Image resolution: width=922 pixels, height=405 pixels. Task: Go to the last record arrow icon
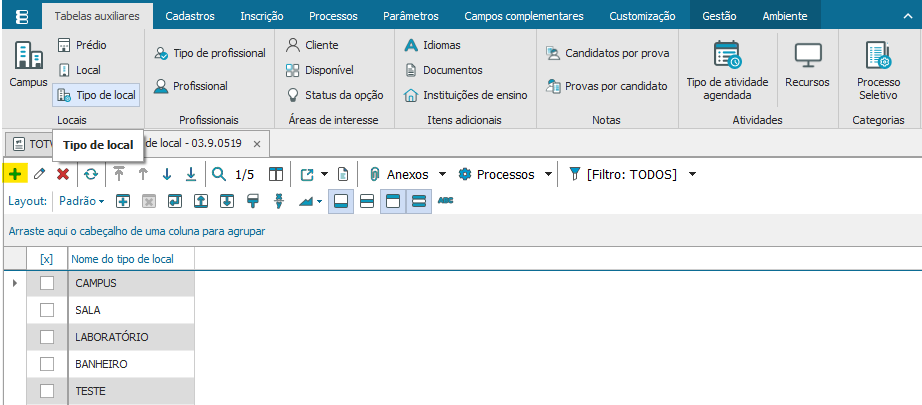(191, 175)
